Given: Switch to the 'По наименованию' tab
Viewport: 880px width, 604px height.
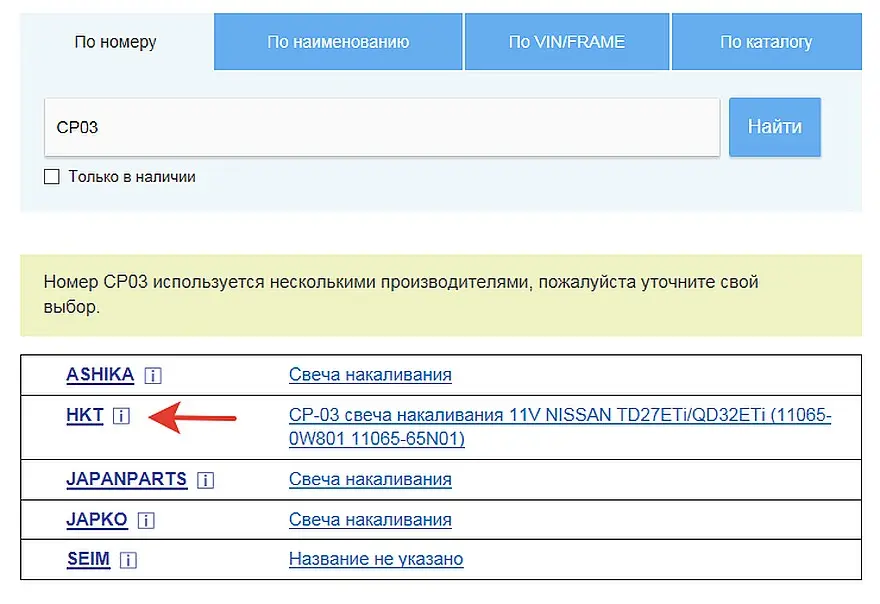Looking at the screenshot, I should click(338, 42).
